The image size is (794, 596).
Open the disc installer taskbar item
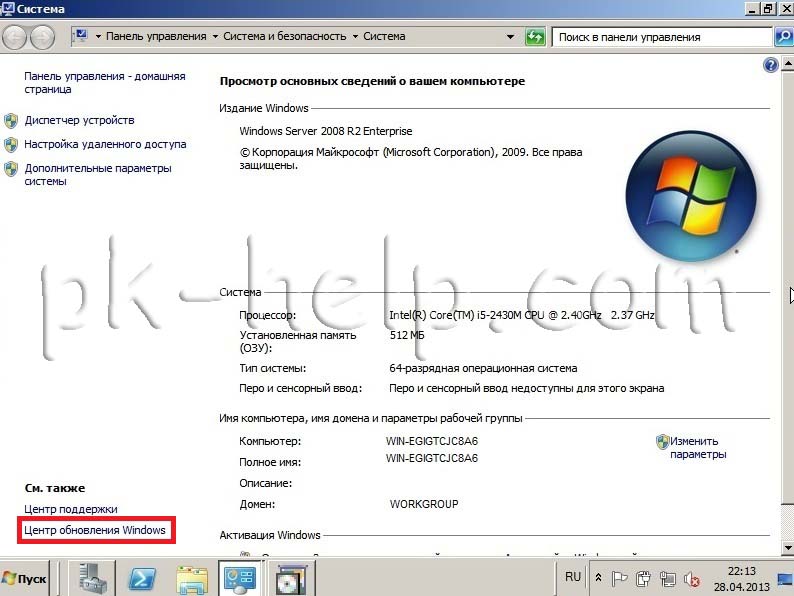pos(291,578)
